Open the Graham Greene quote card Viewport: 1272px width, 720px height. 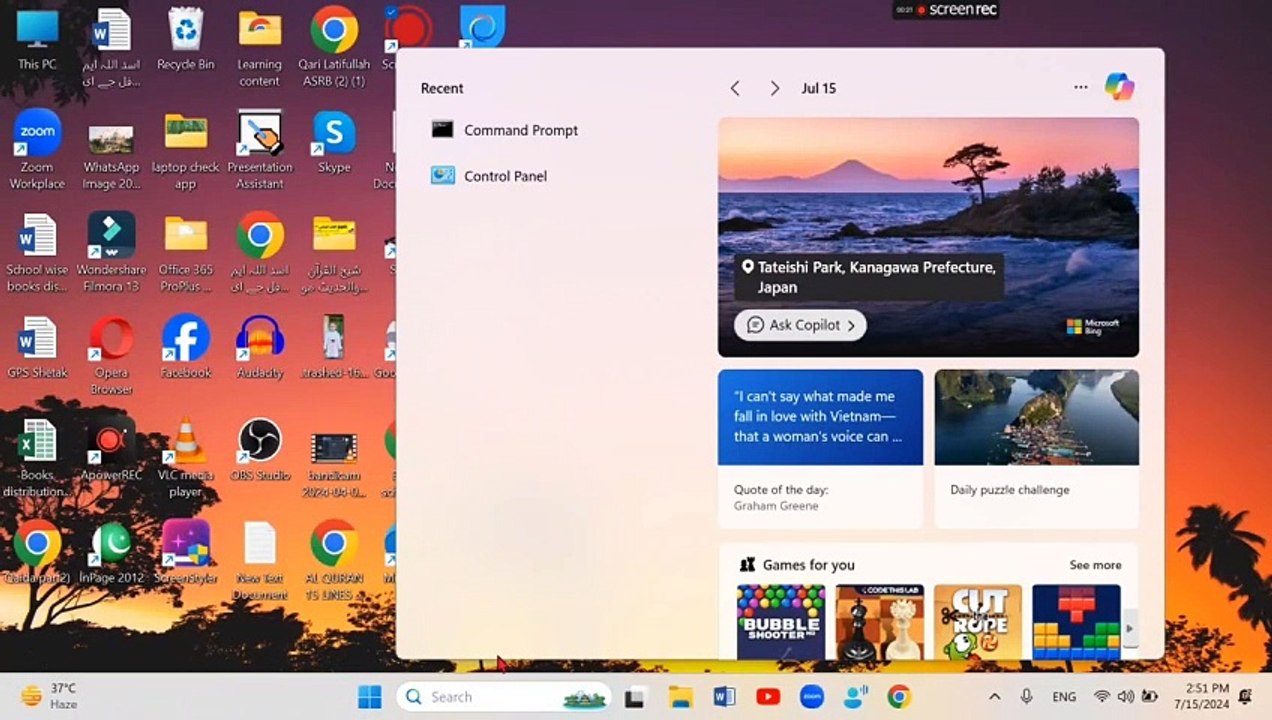pyautogui.click(x=820, y=448)
